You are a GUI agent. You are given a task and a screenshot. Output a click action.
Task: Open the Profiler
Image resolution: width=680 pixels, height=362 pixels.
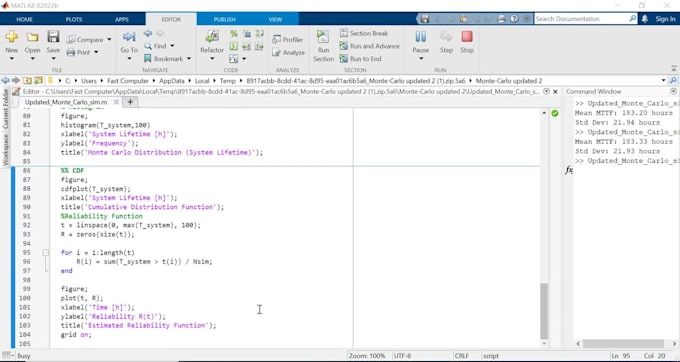287,39
